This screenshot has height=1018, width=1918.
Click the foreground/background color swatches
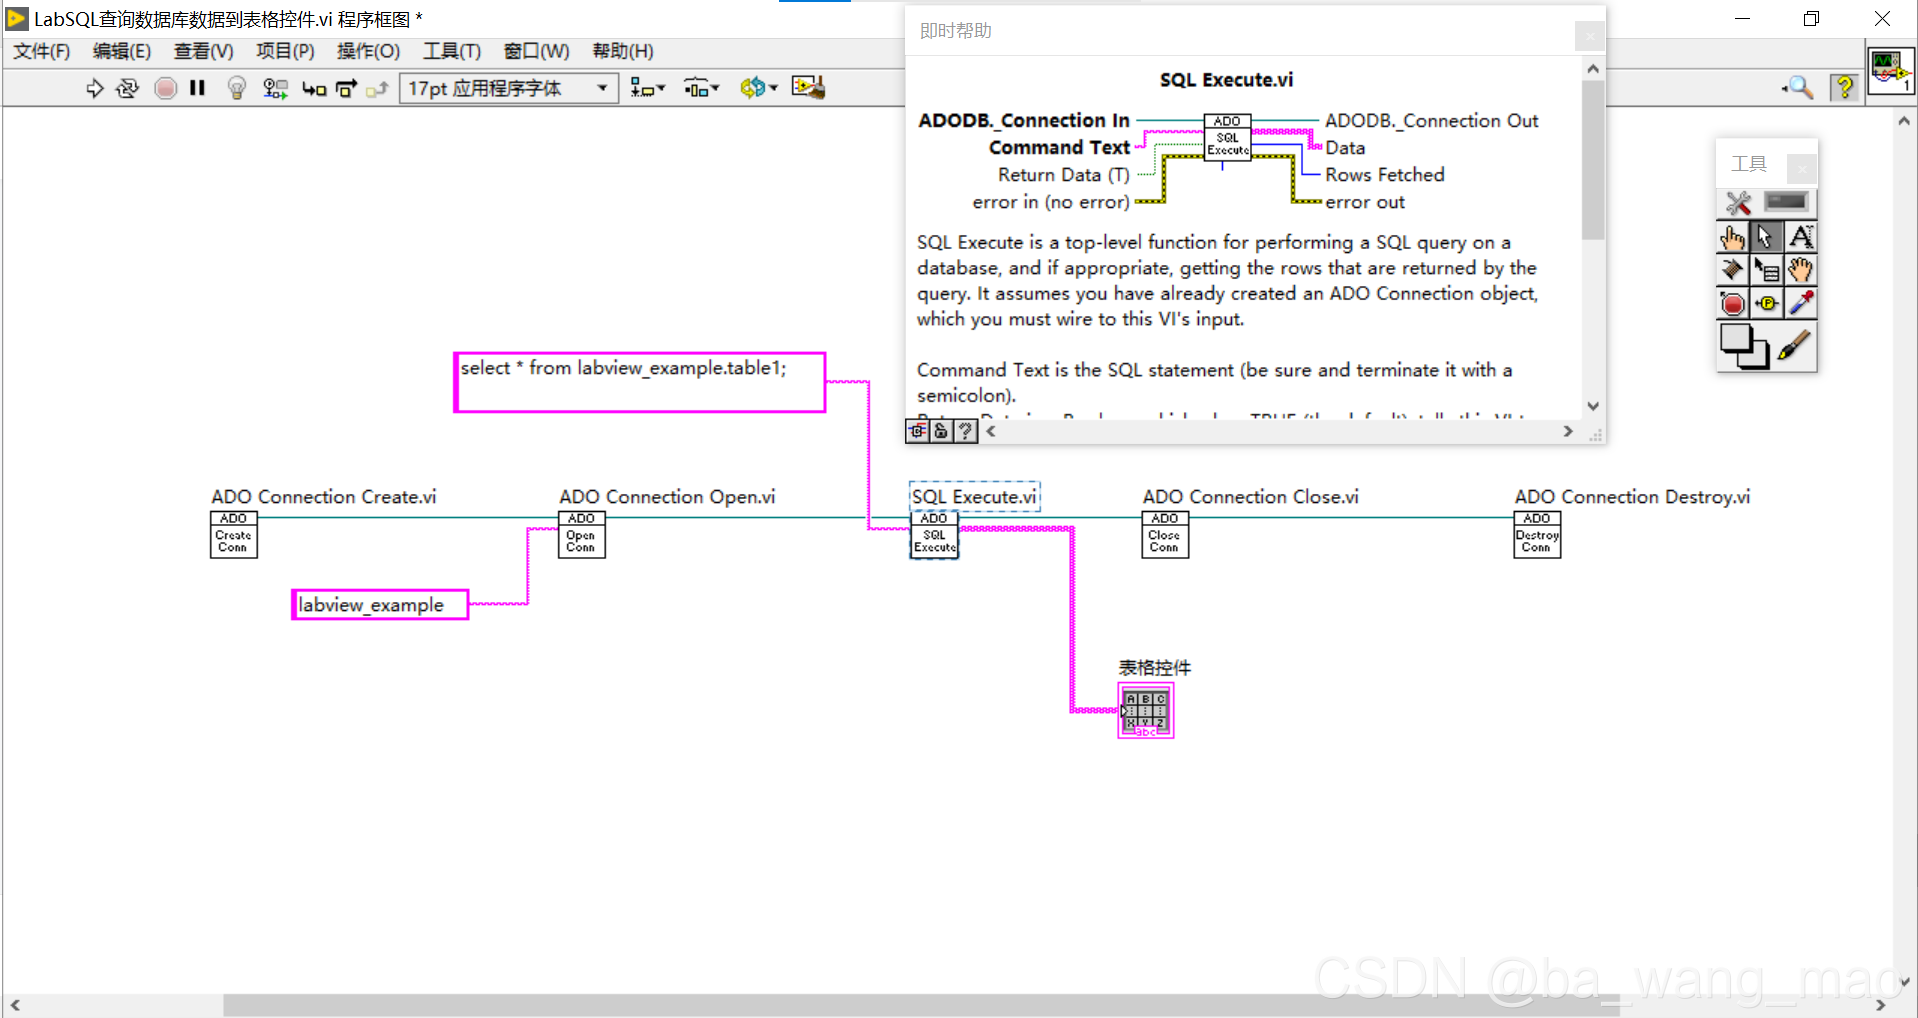pyautogui.click(x=1744, y=346)
